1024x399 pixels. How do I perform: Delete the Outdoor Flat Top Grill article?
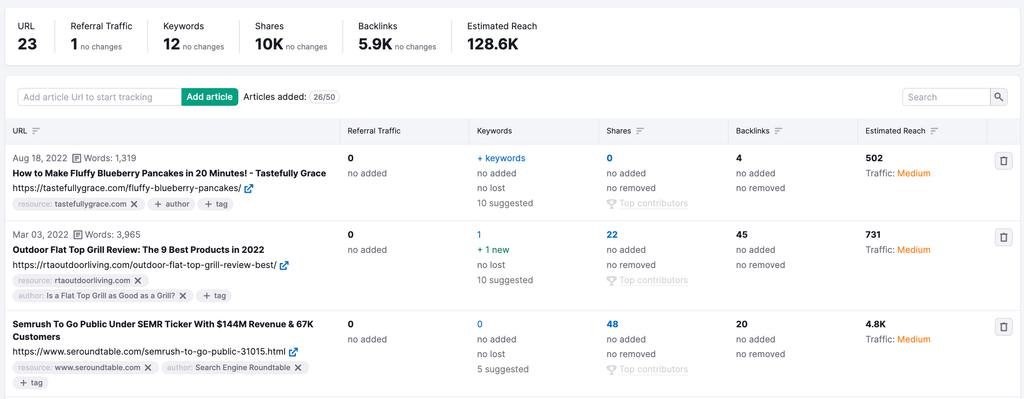click(1004, 238)
